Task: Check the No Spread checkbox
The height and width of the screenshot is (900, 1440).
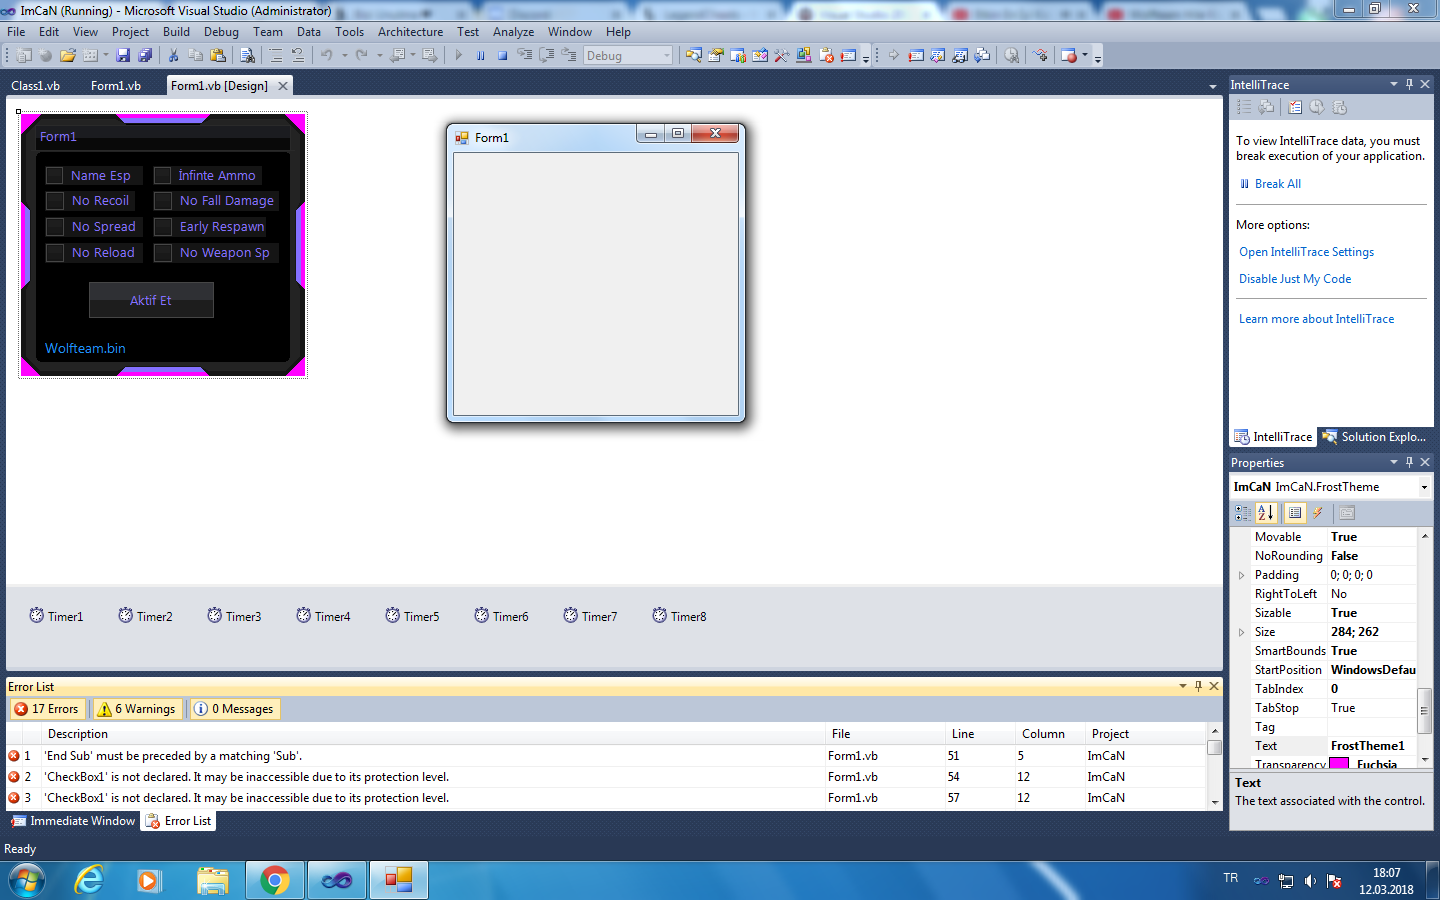Action: [55, 227]
